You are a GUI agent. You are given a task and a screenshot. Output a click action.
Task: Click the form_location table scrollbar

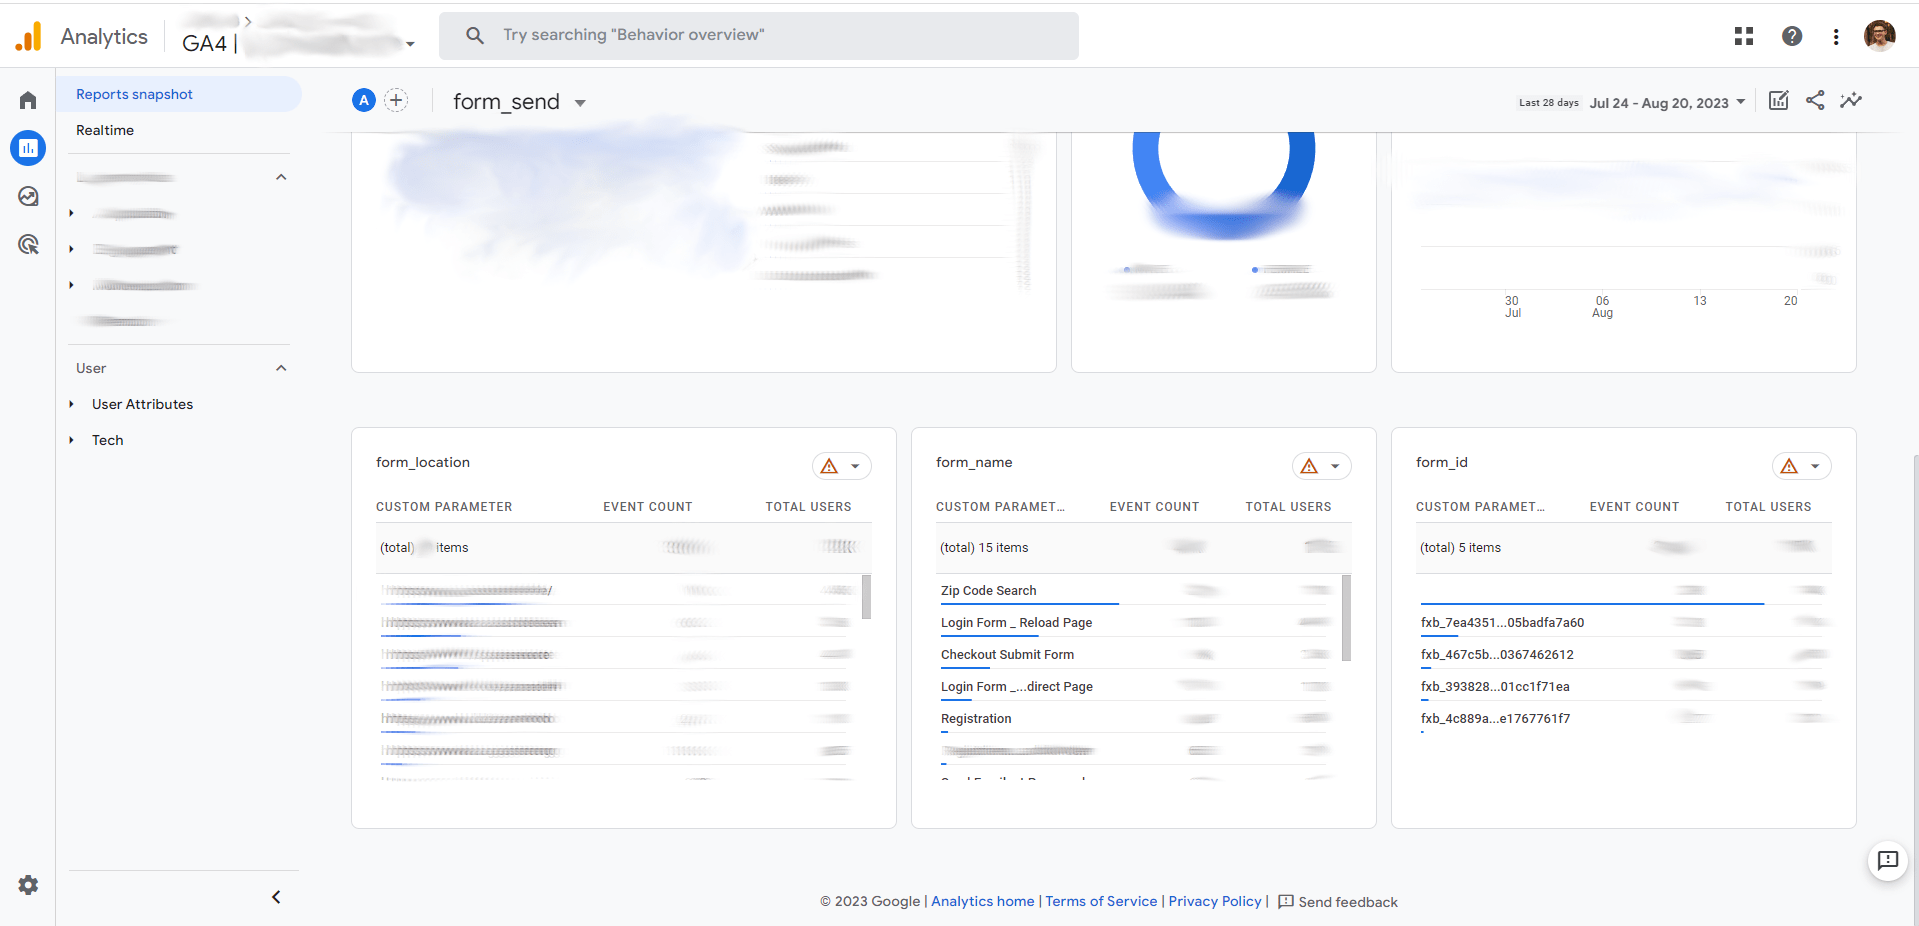(866, 597)
